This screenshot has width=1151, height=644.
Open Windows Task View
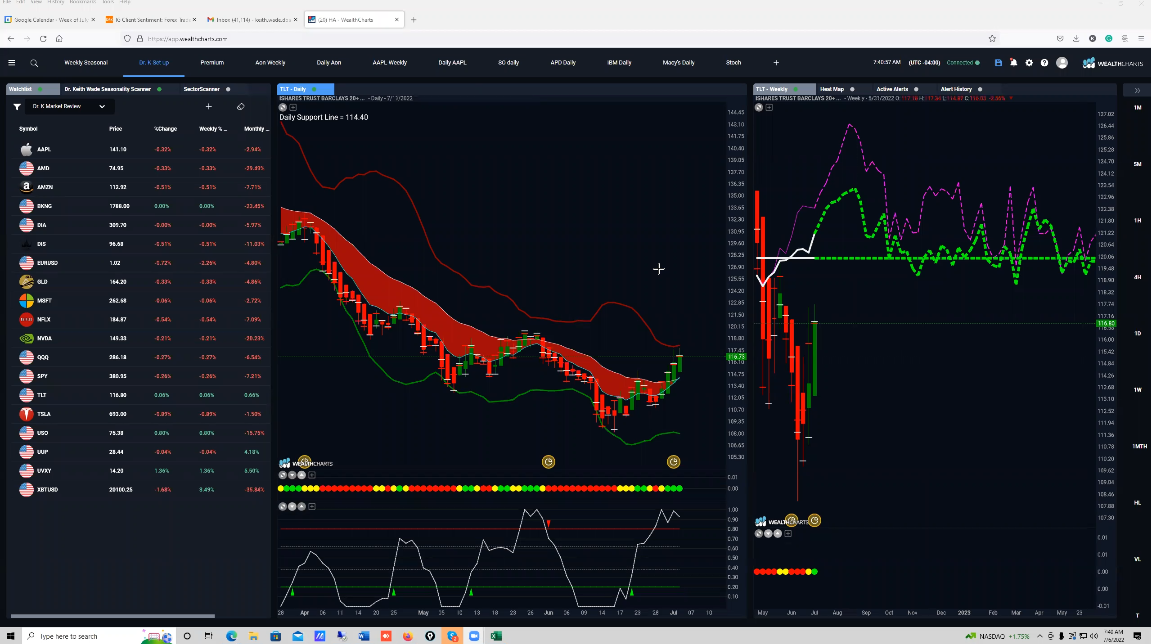(x=209, y=636)
